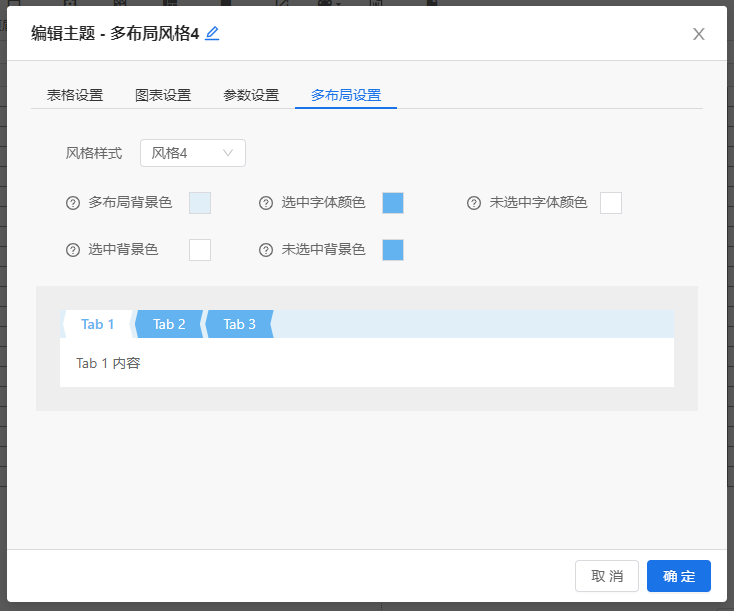Screen dimensions: 734x611
Task: Open the 选中字体颜色 color swatch
Action: (x=393, y=203)
